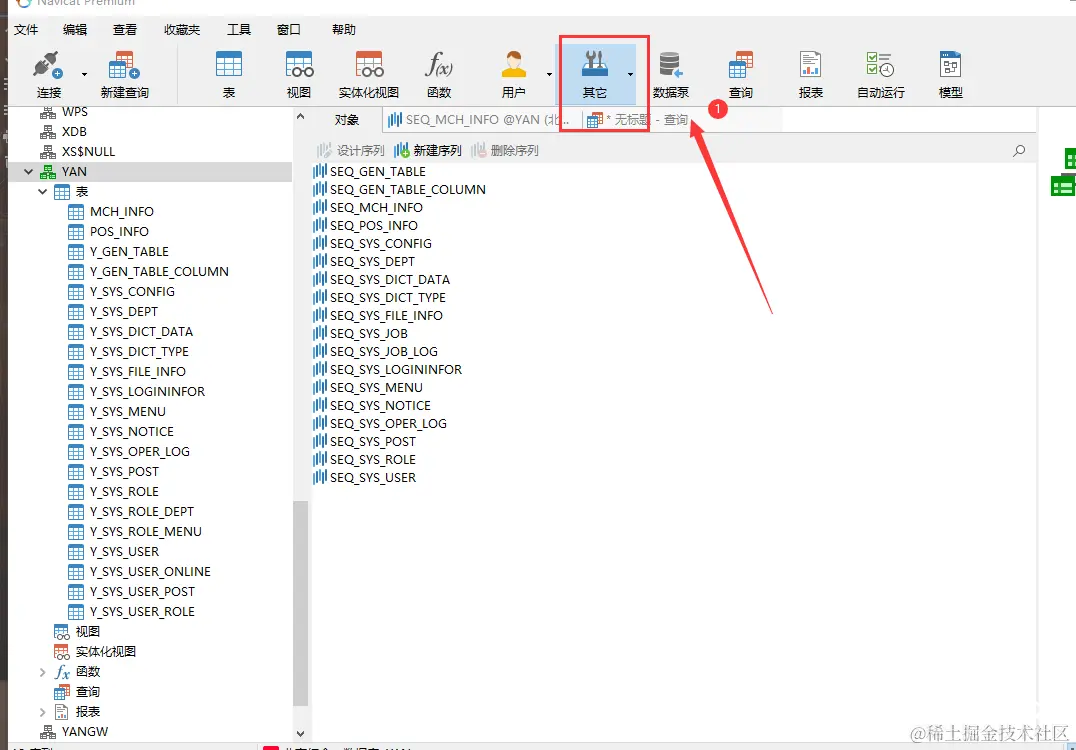This screenshot has width=1076, height=750.
Task: Open the 用户 dropdown arrow
Action: click(549, 74)
